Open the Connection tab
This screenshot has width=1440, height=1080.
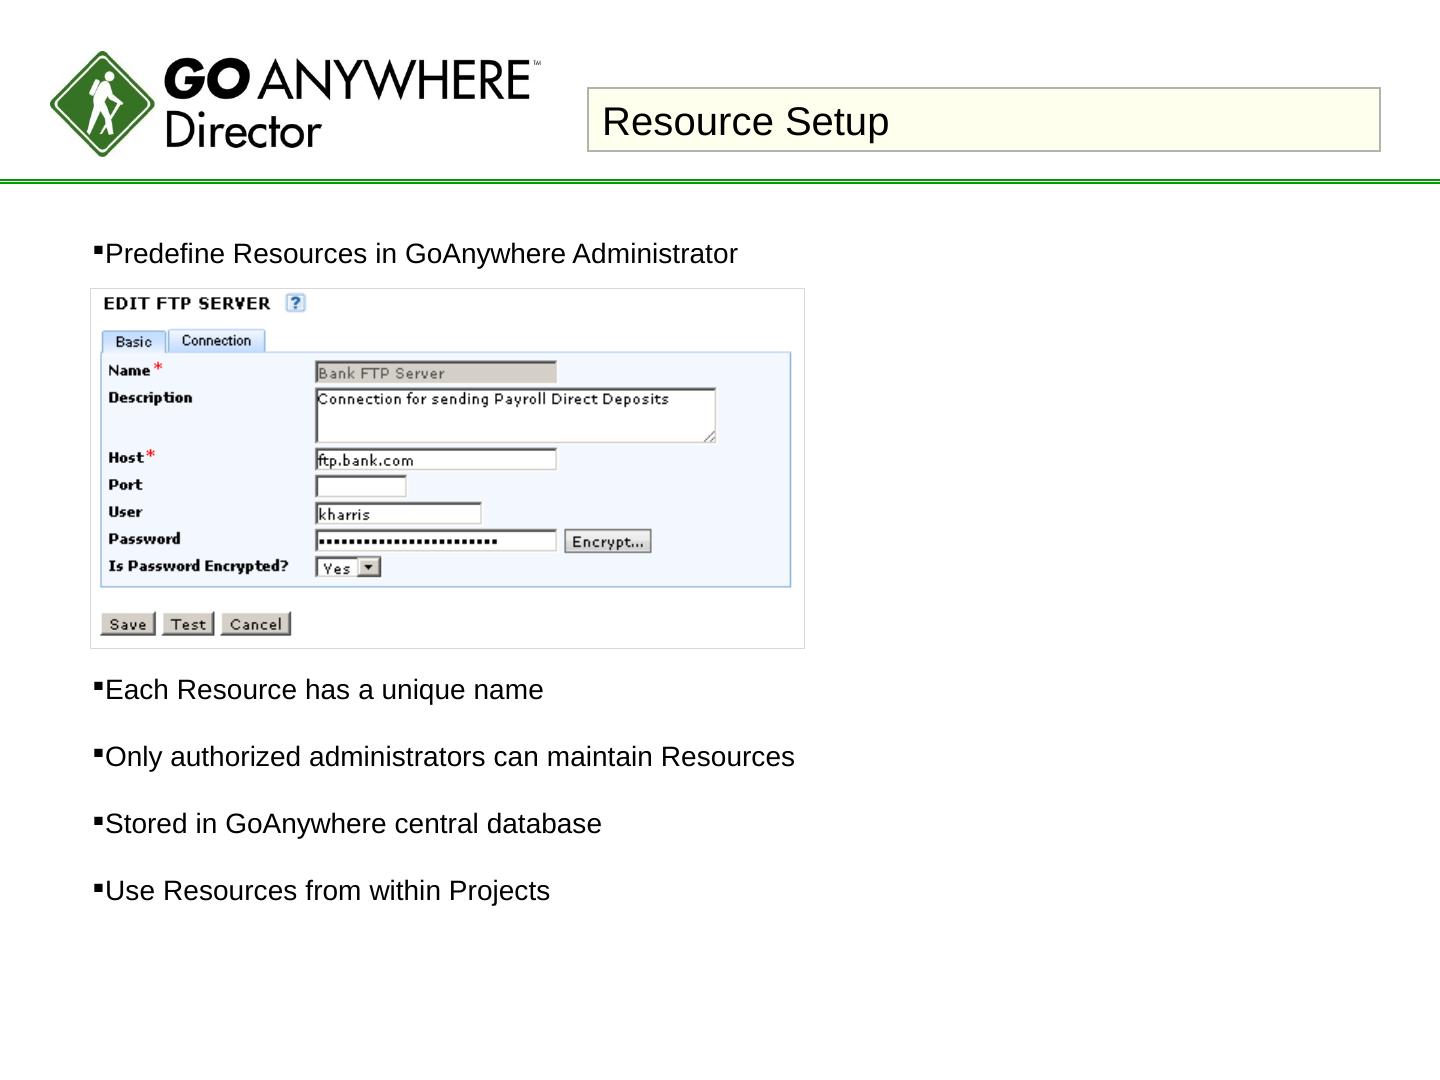tap(216, 341)
